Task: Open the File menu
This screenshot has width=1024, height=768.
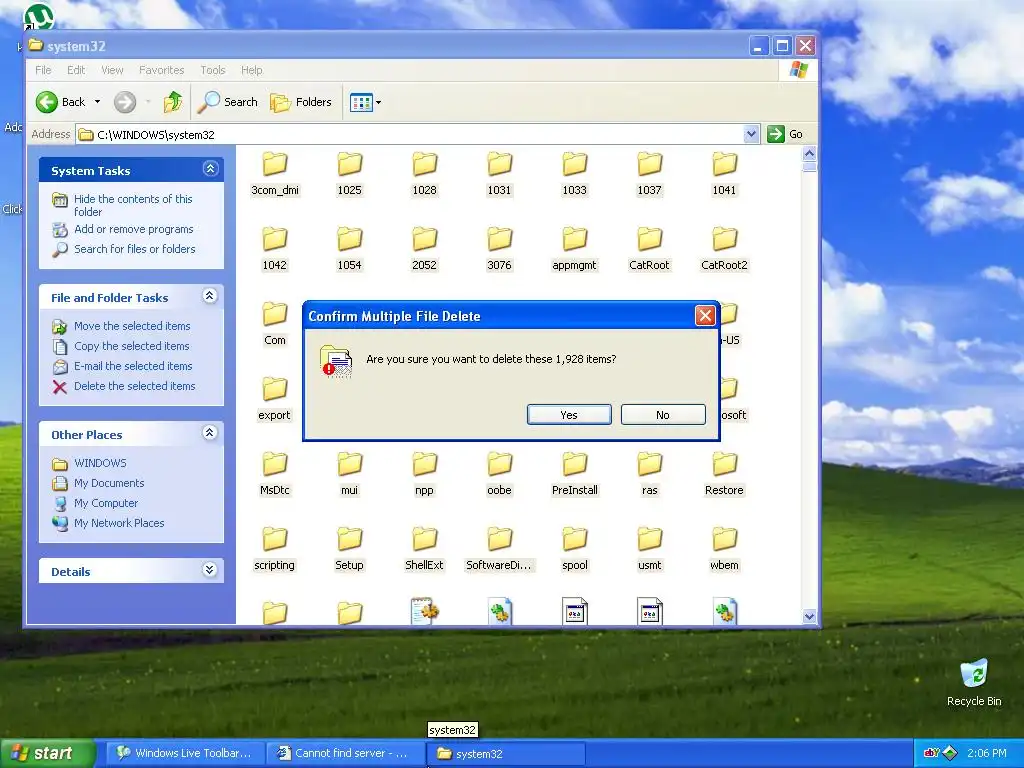Action: point(43,70)
